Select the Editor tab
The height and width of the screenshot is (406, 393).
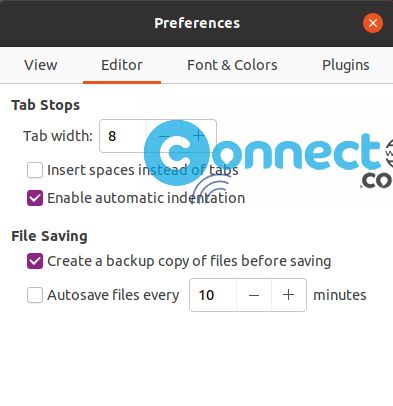[122, 65]
